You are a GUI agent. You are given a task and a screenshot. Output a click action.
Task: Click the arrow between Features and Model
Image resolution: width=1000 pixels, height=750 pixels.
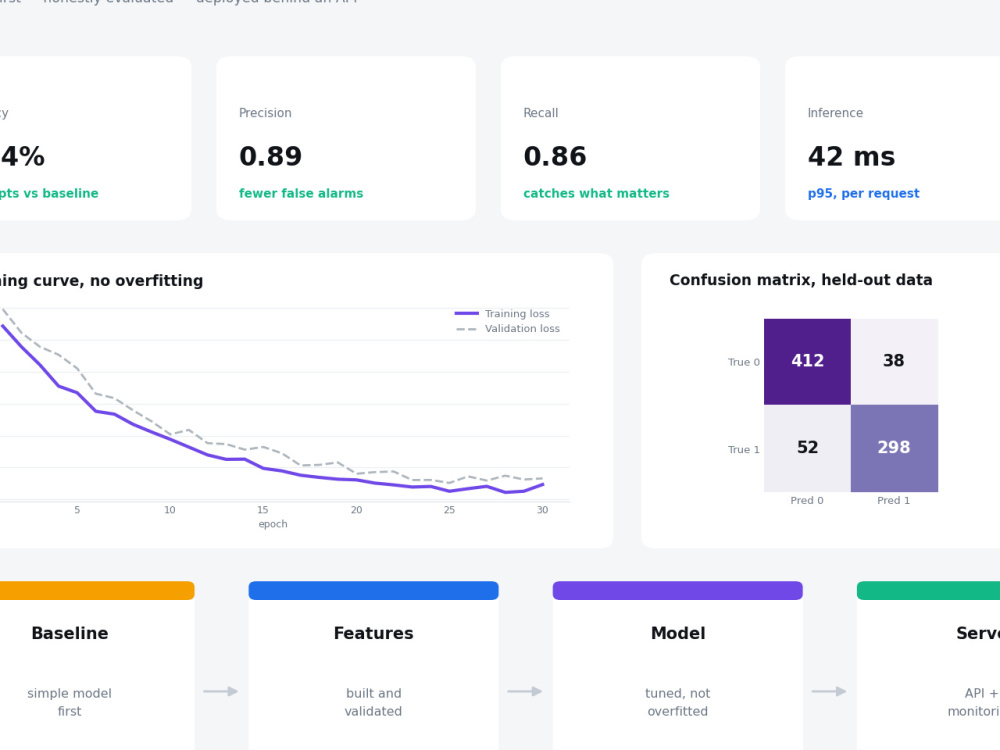tap(525, 691)
